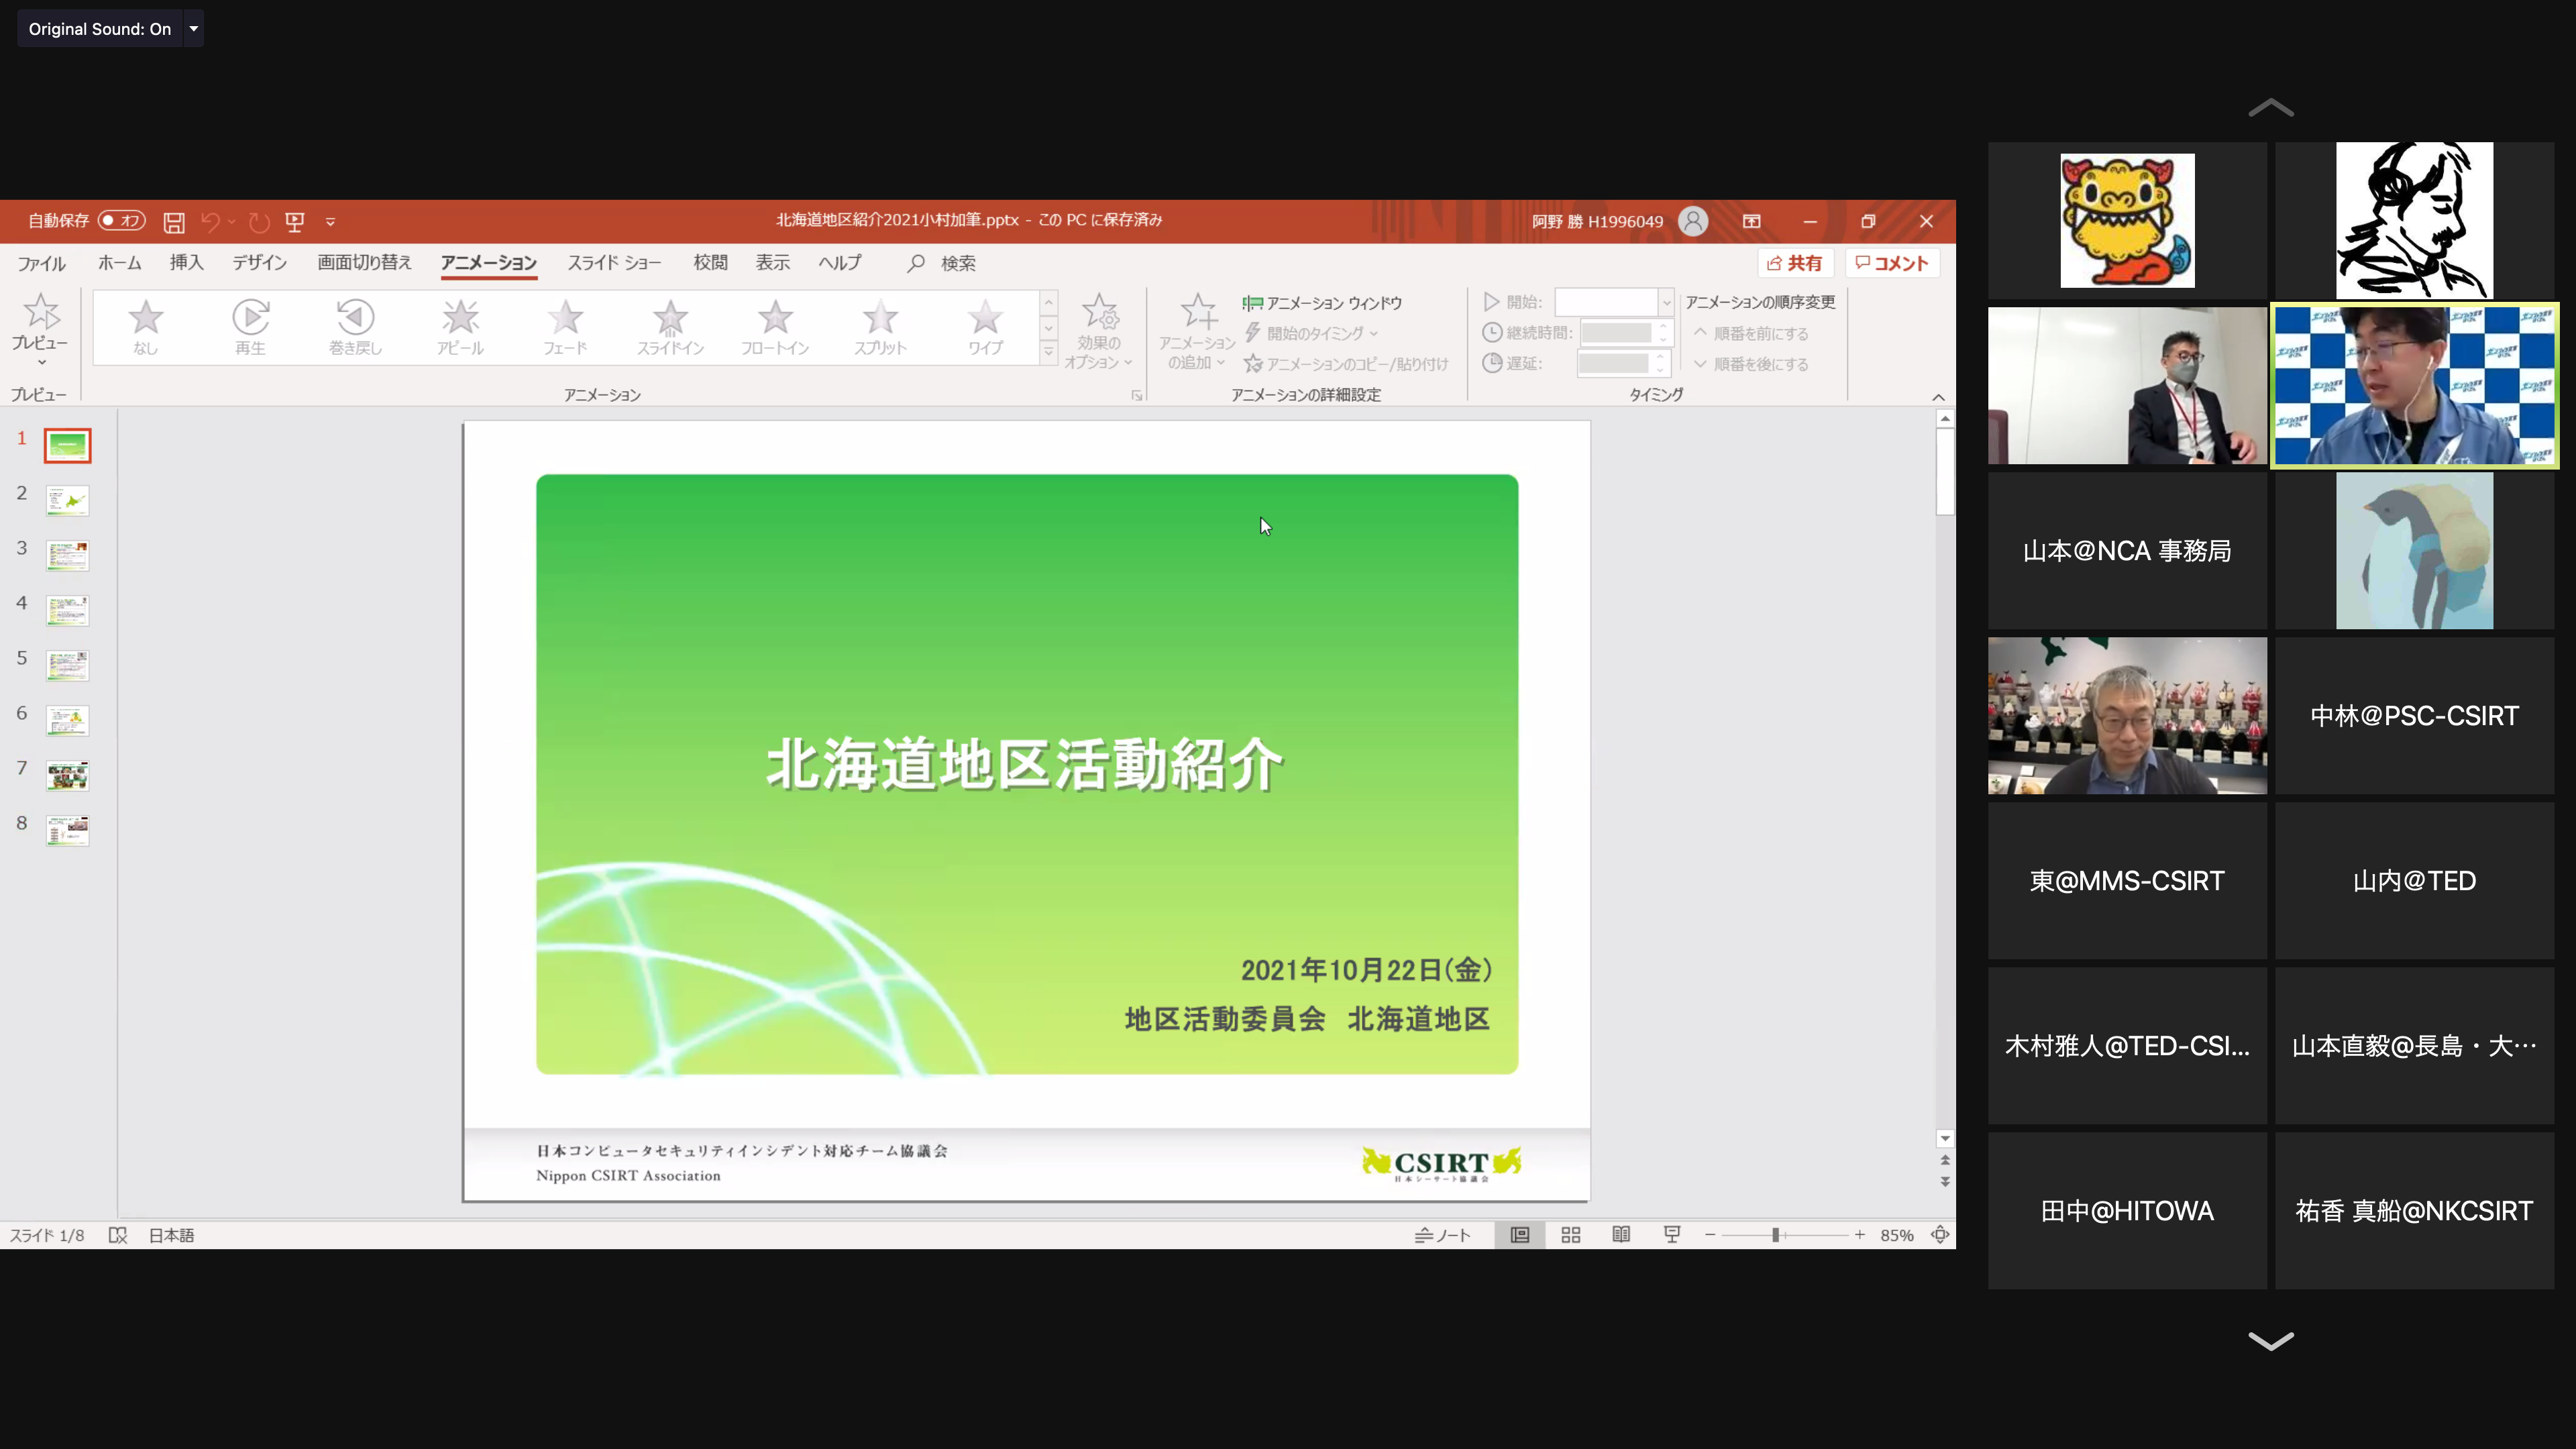Click the 継続時間 duration field
Viewport: 2576px width, 1449px height.
coord(1625,333)
